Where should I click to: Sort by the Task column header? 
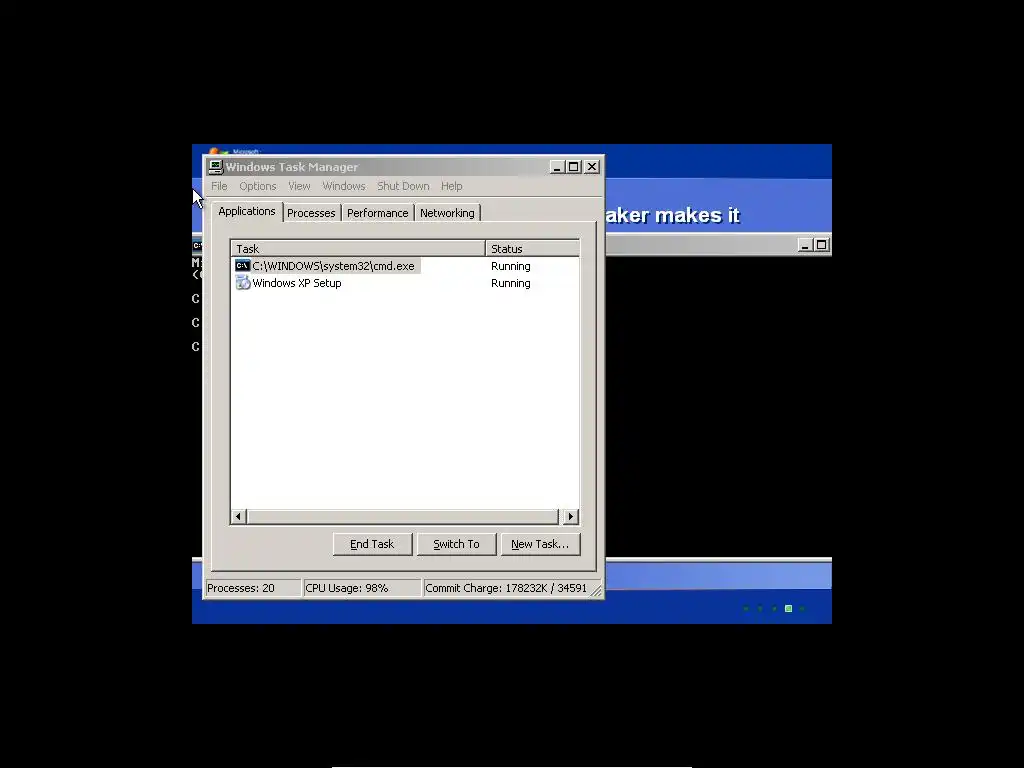[x=358, y=249]
